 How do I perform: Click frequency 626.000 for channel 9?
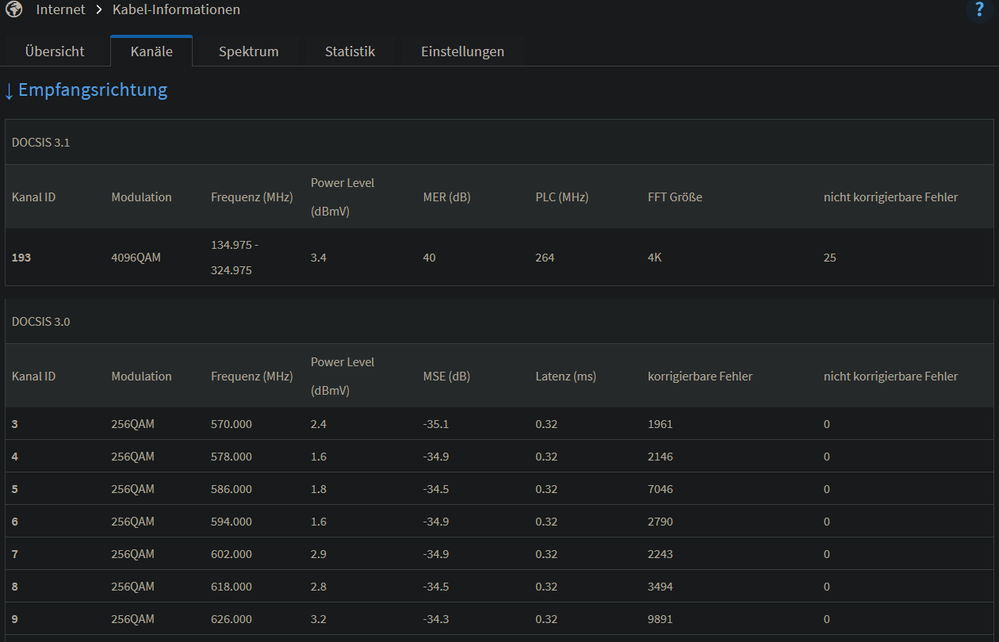click(x=231, y=619)
